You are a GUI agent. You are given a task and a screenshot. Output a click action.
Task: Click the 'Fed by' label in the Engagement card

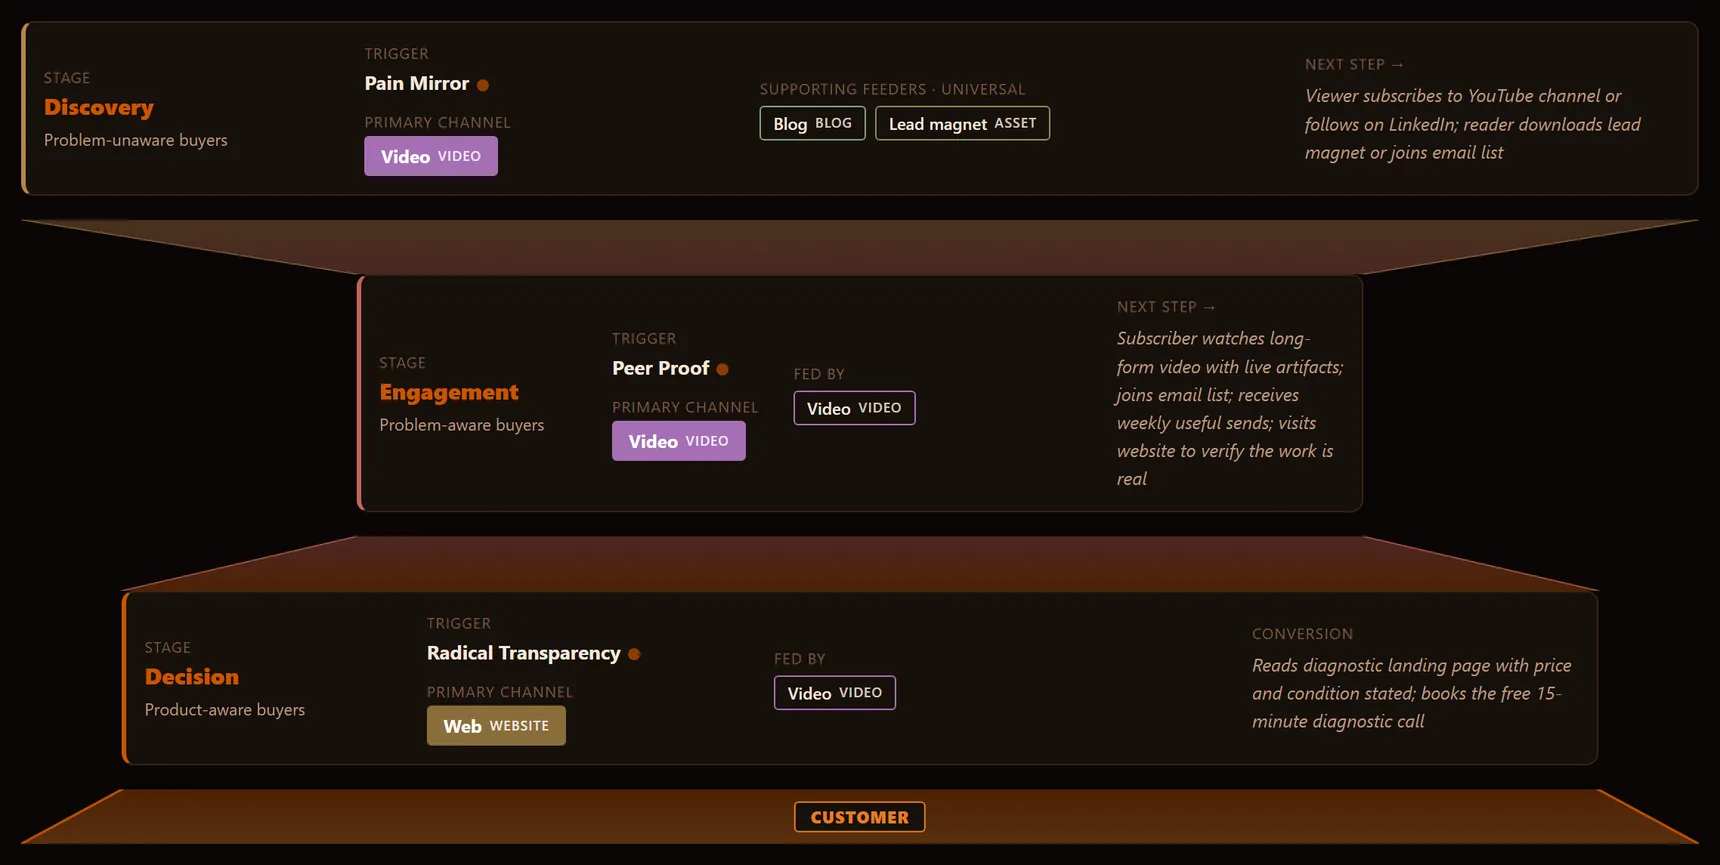[819, 374]
